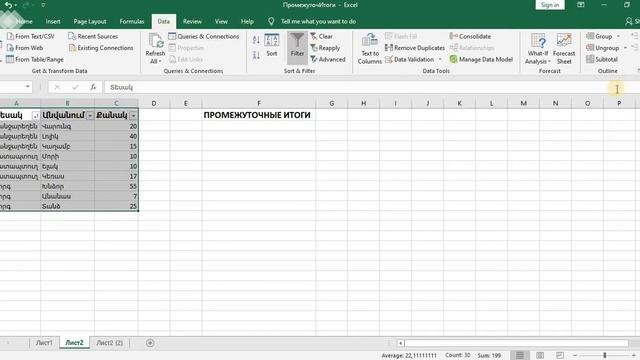640x360 pixels.
Task: Expand the Name Box dropdown
Action: click(27, 87)
